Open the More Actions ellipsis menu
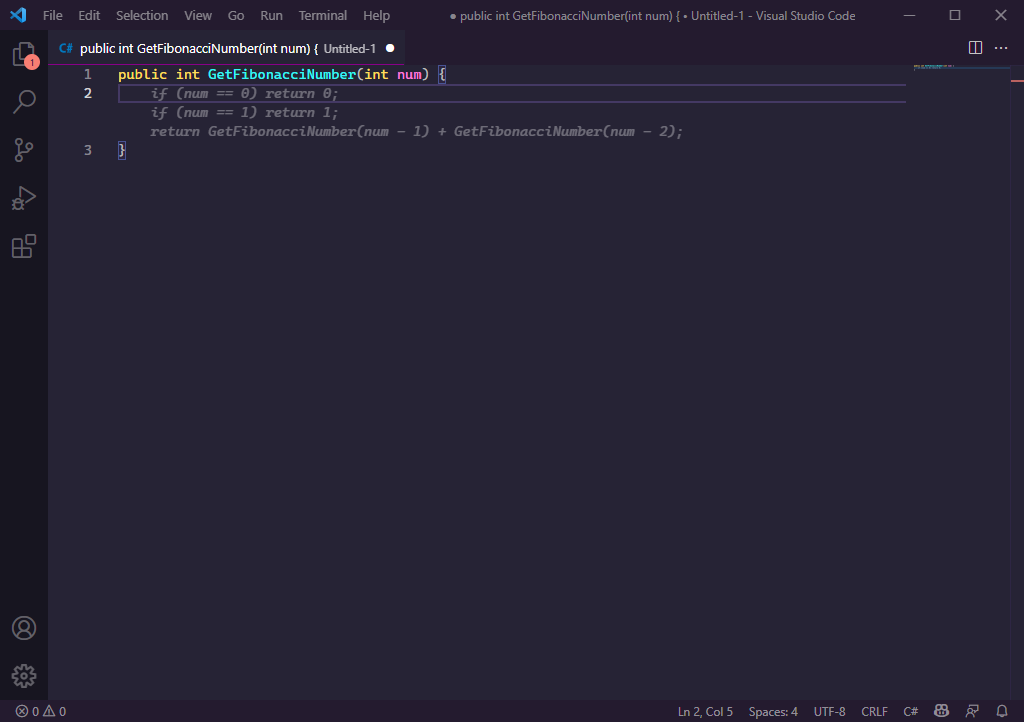Screen dimensions: 1024x722 (1001, 48)
